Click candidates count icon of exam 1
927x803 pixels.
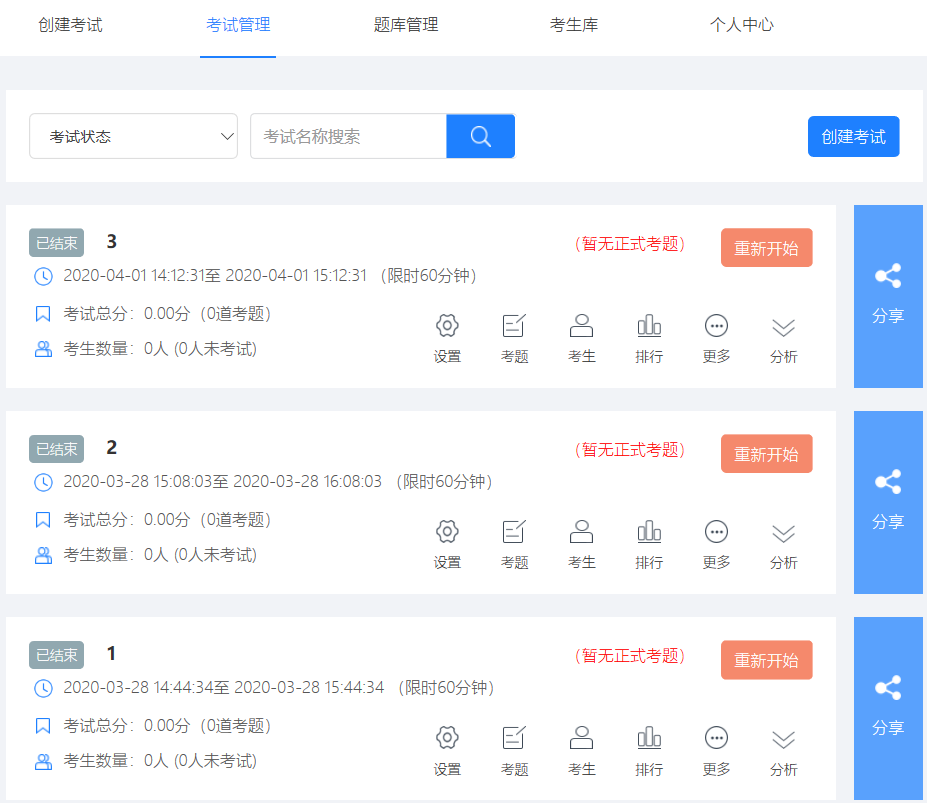click(x=43, y=761)
